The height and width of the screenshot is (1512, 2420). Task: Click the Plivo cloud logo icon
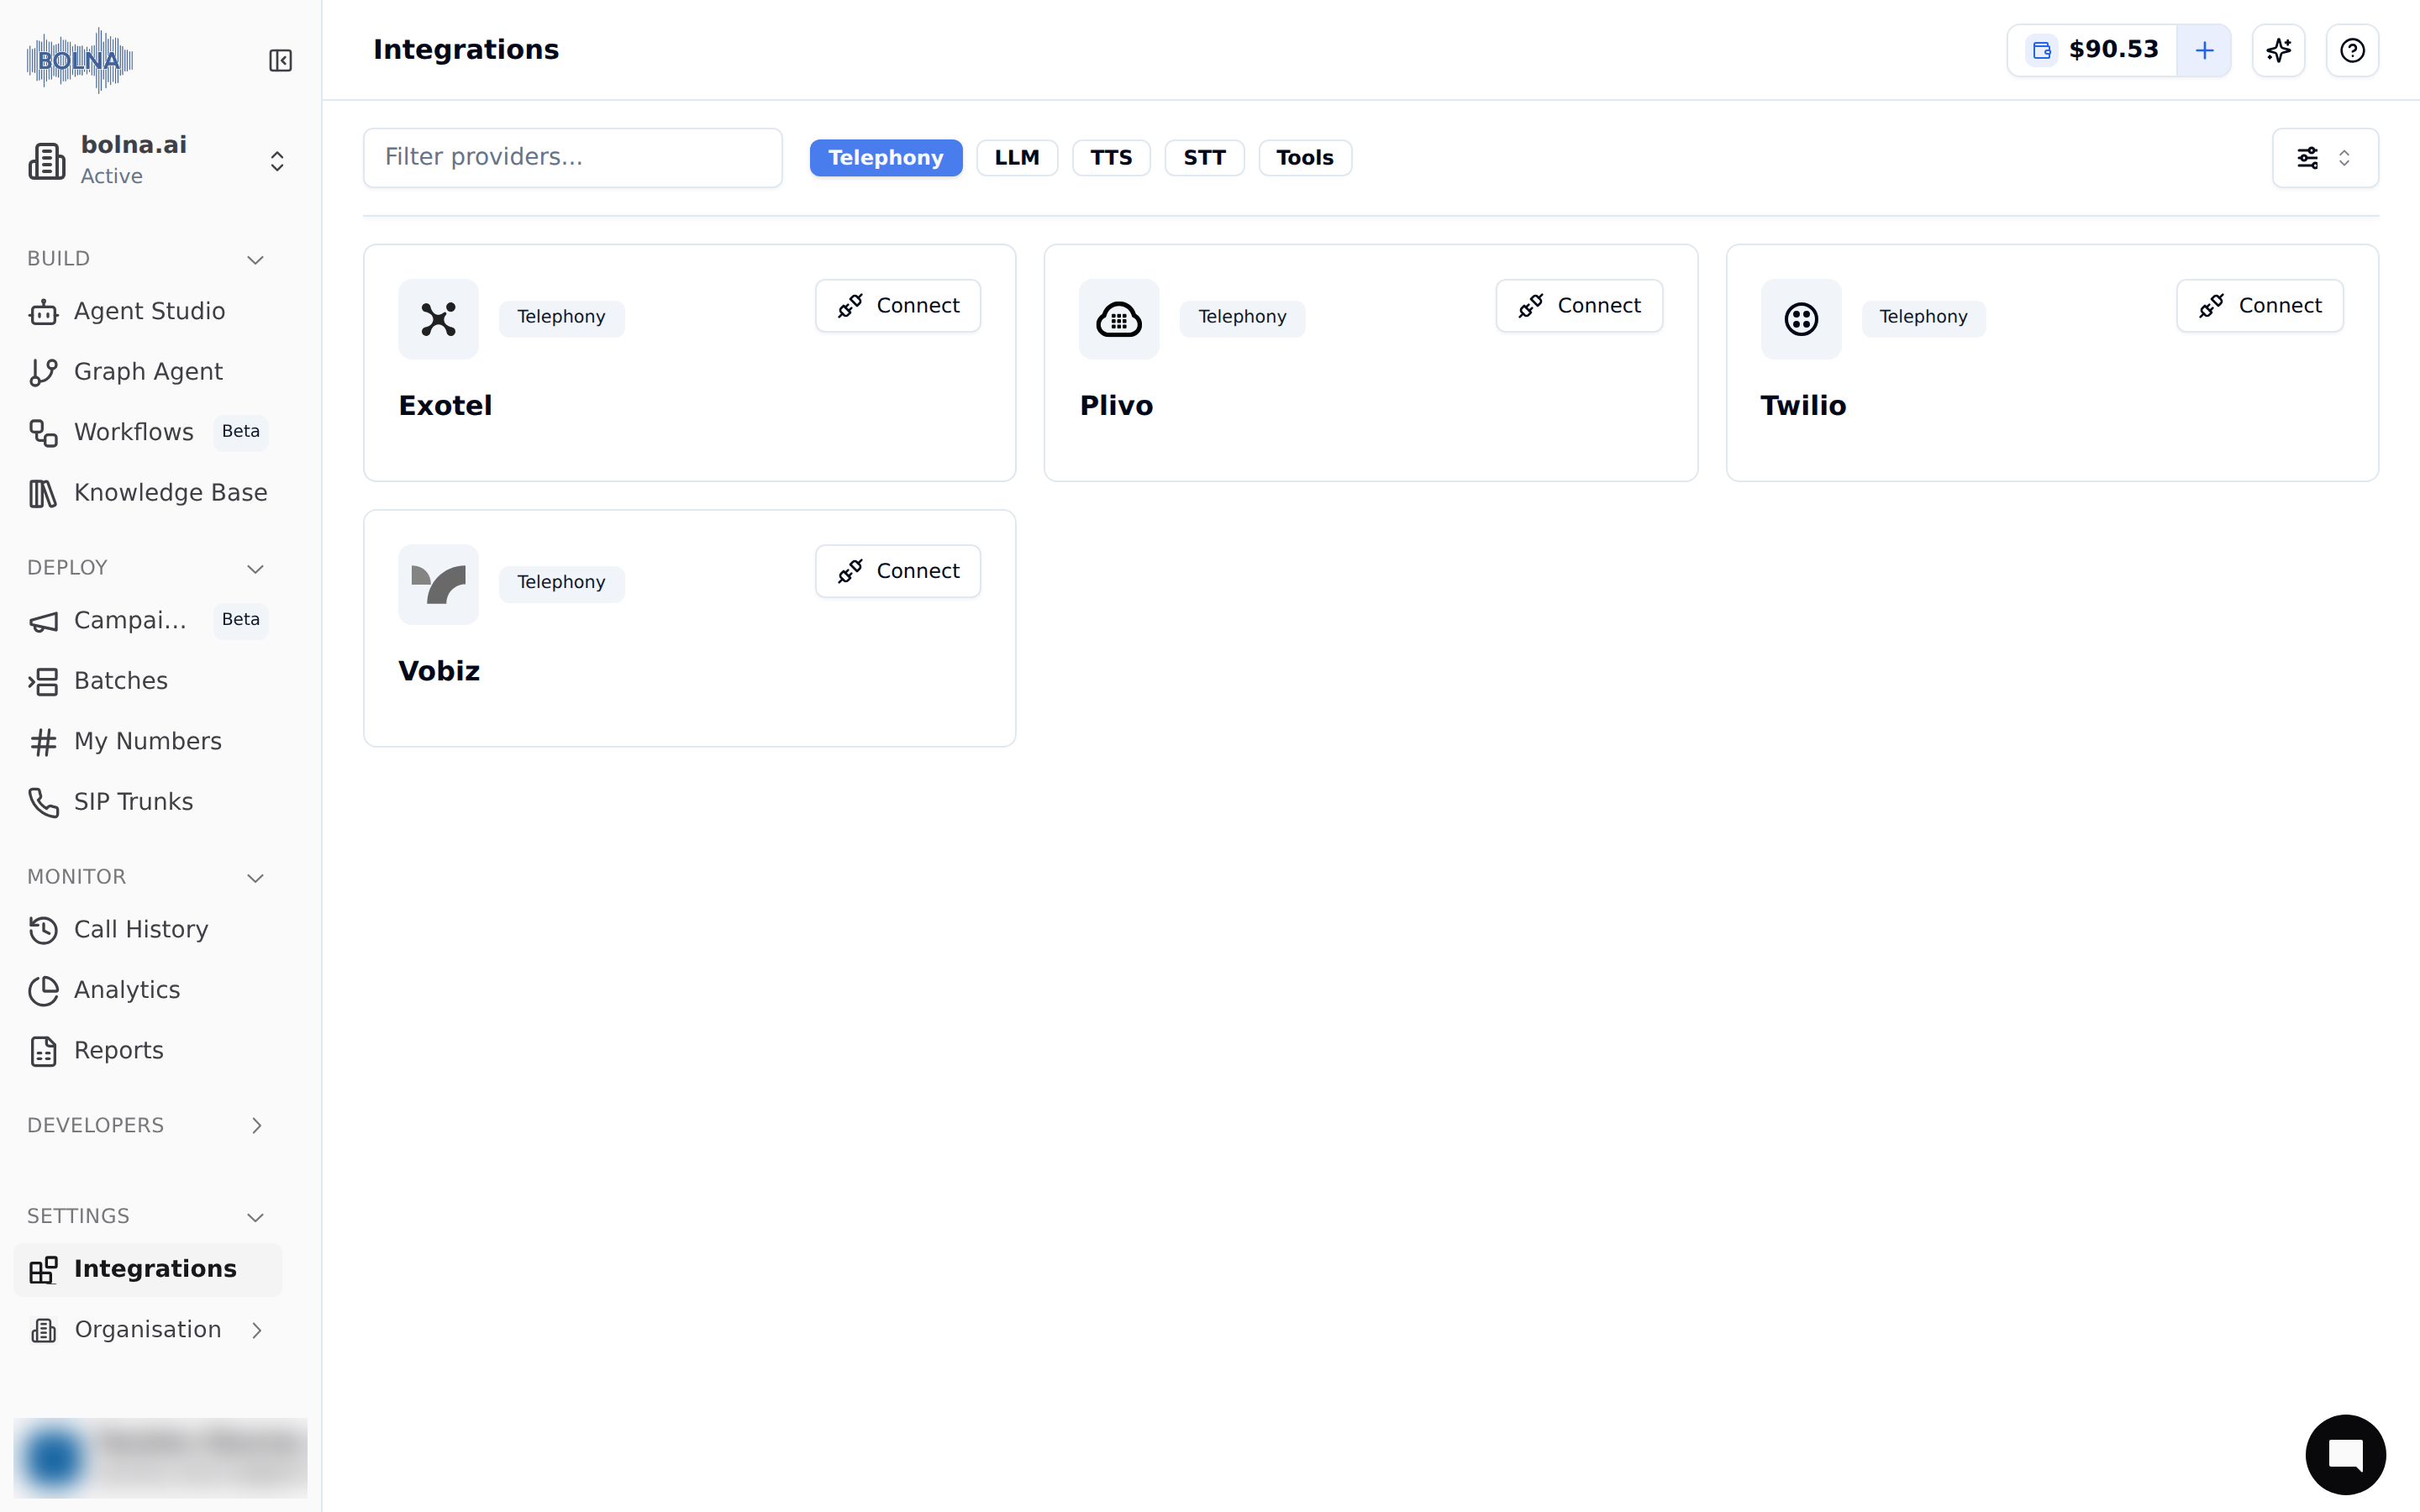pyautogui.click(x=1119, y=319)
